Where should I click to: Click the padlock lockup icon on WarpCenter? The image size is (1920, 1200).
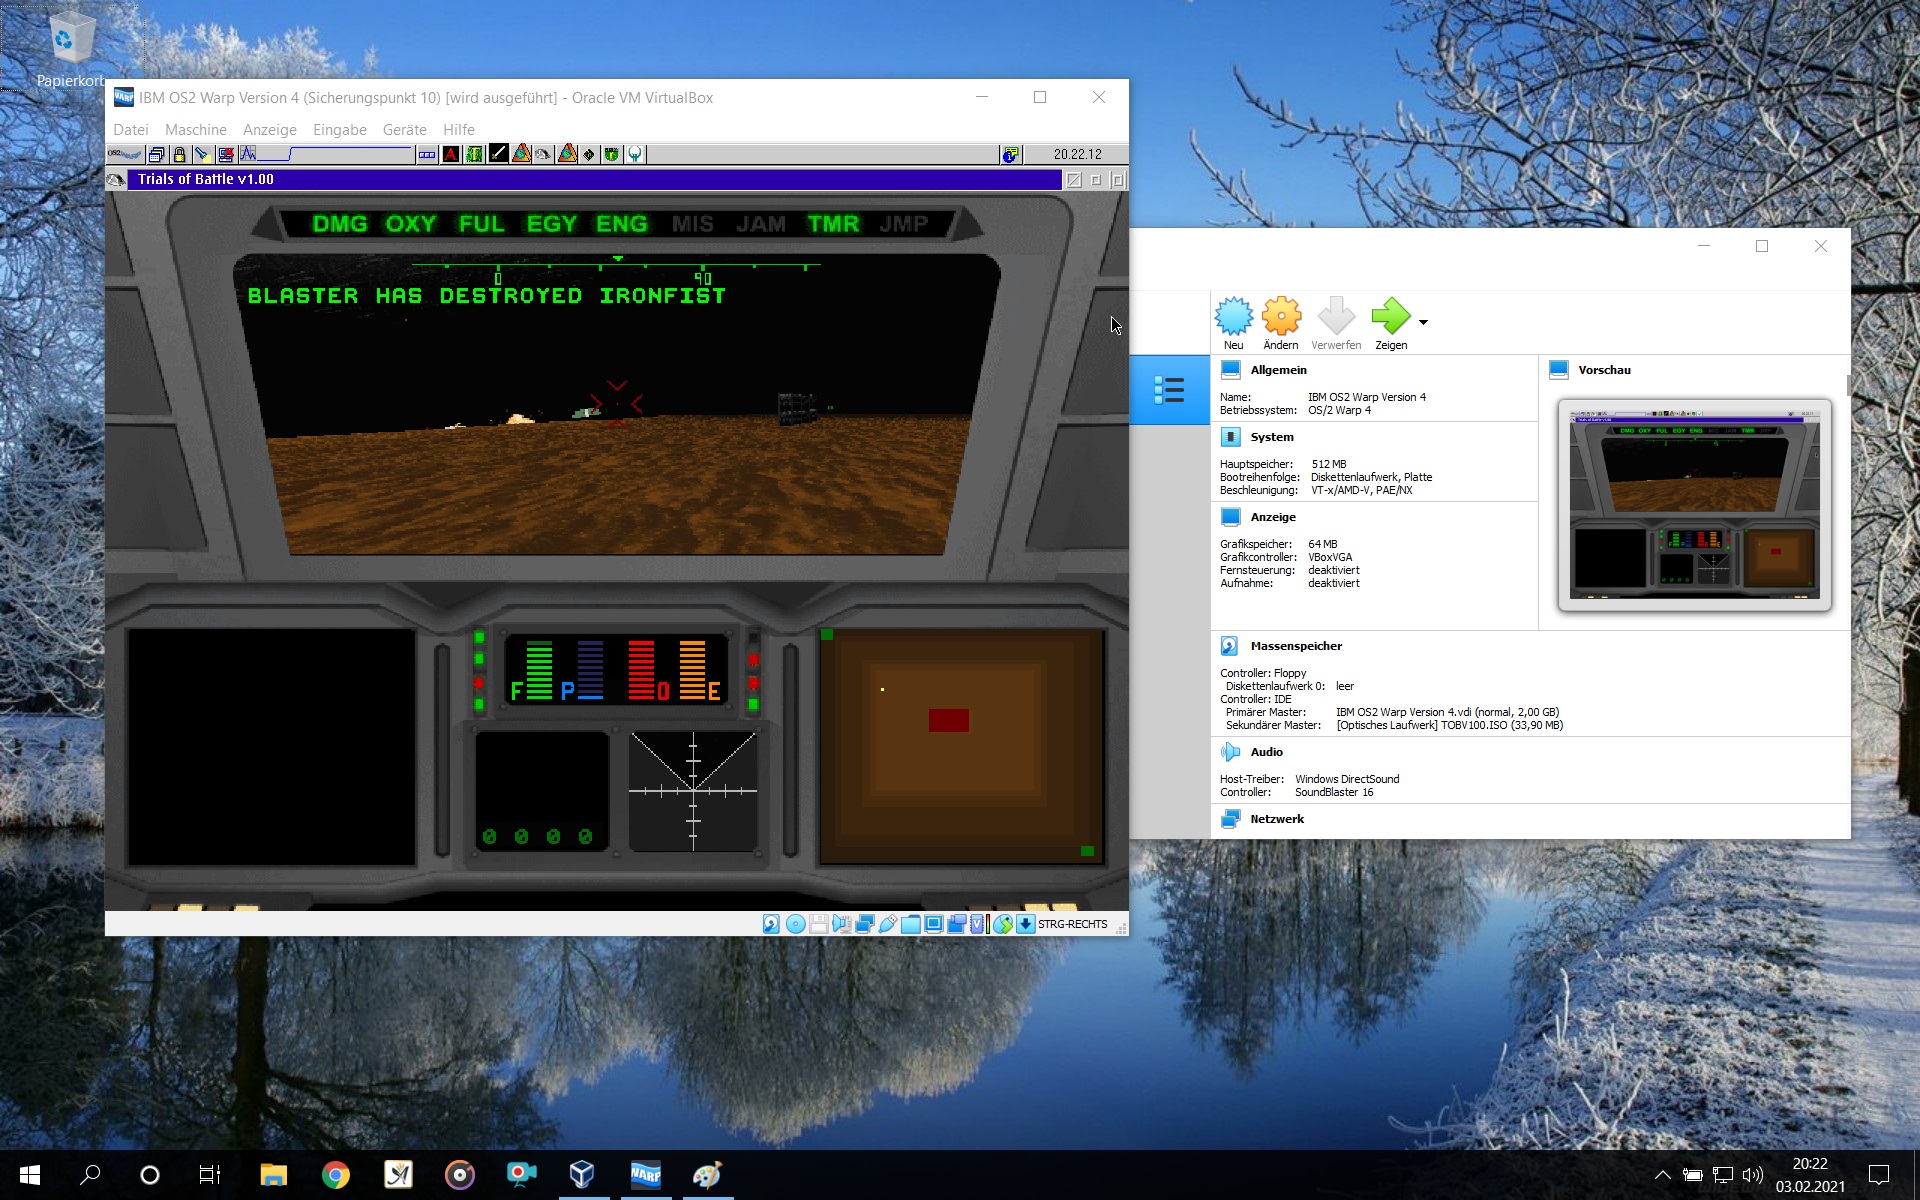pyautogui.click(x=179, y=154)
